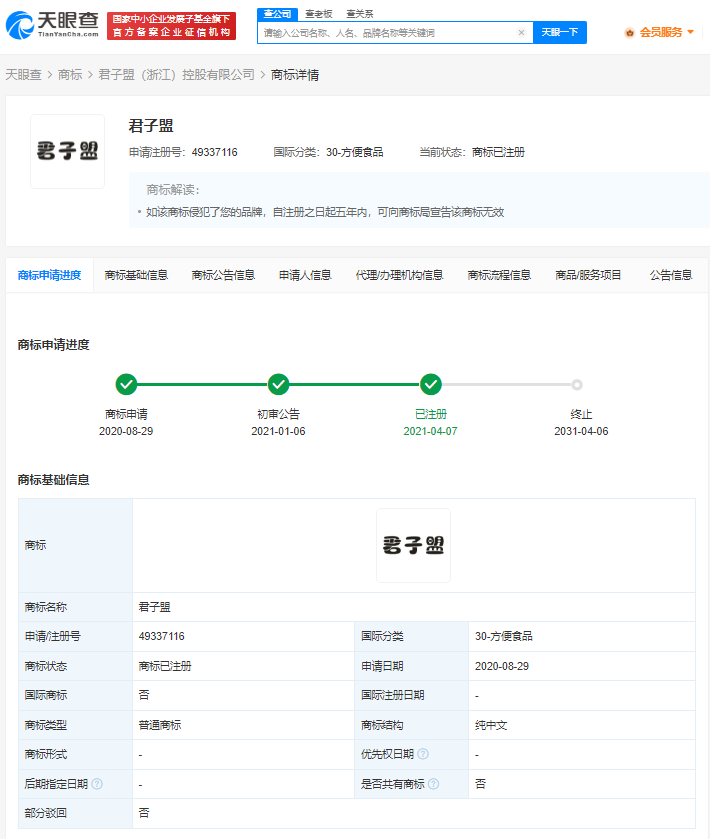Click help icon next to 优先权日期
The height and width of the screenshot is (839, 710).
click(423, 754)
